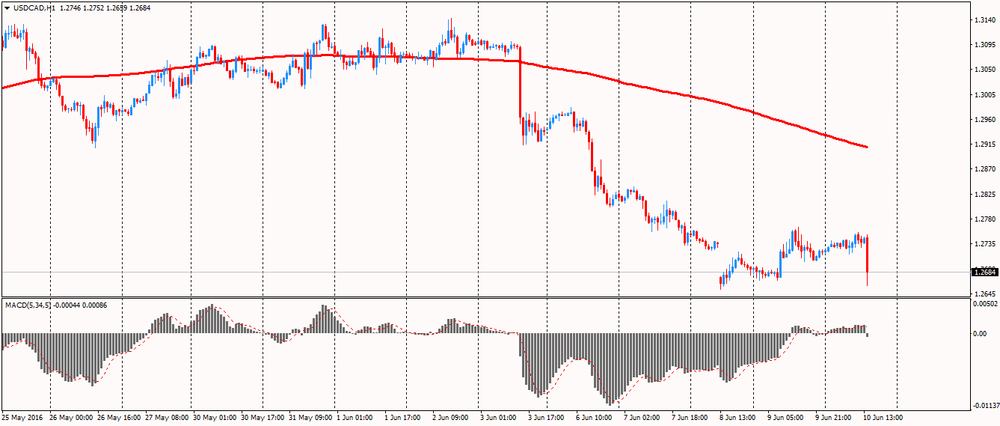Click the 7 Jun 18:00 time label
The width and height of the screenshot is (1000, 426).
691,418
